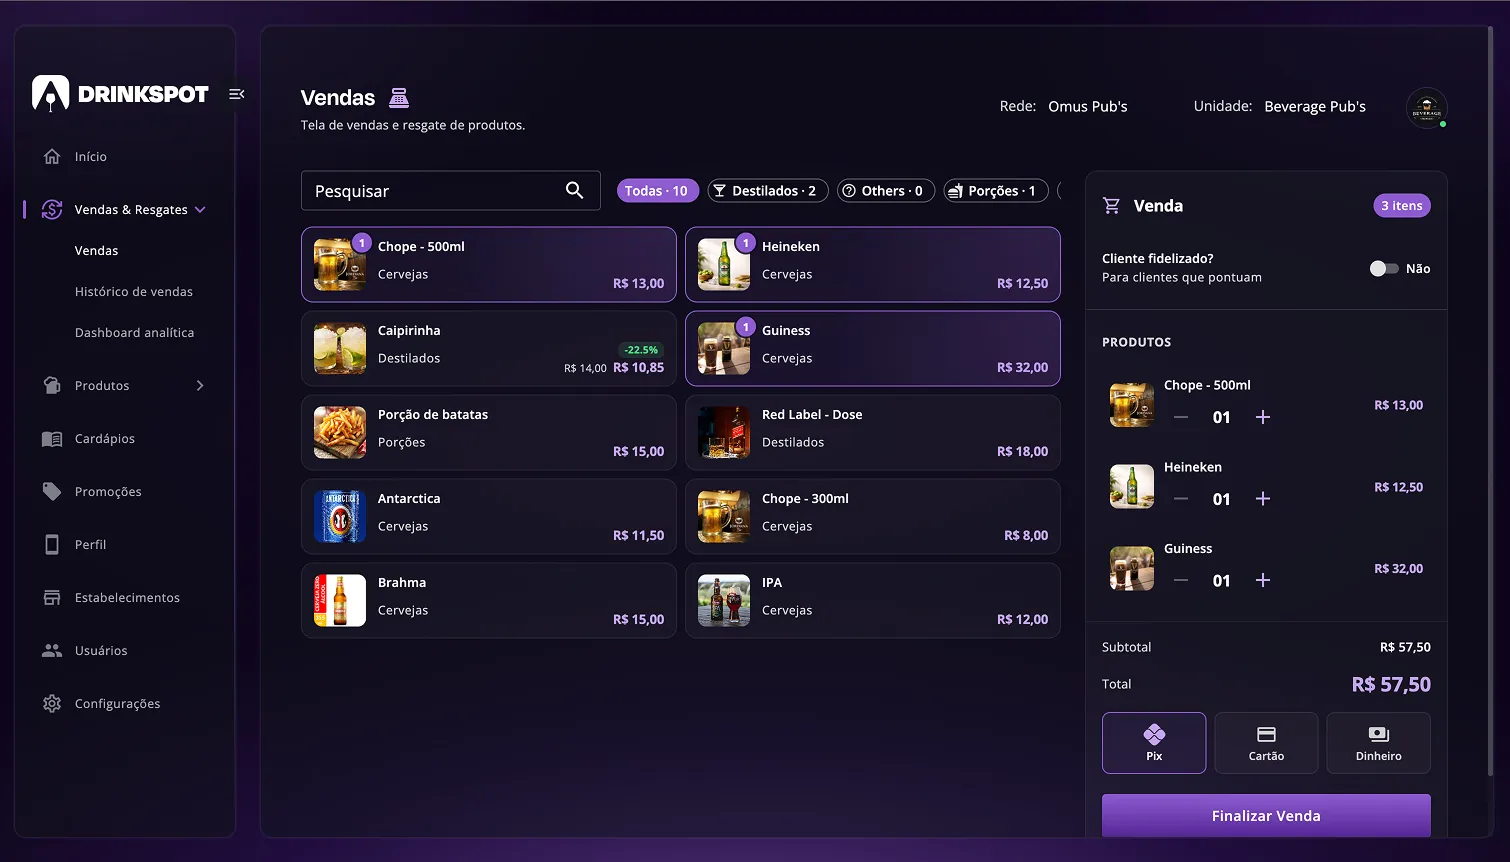The width and height of the screenshot is (1510, 862).
Task: Filter by Others · 0 category
Action: tap(886, 191)
